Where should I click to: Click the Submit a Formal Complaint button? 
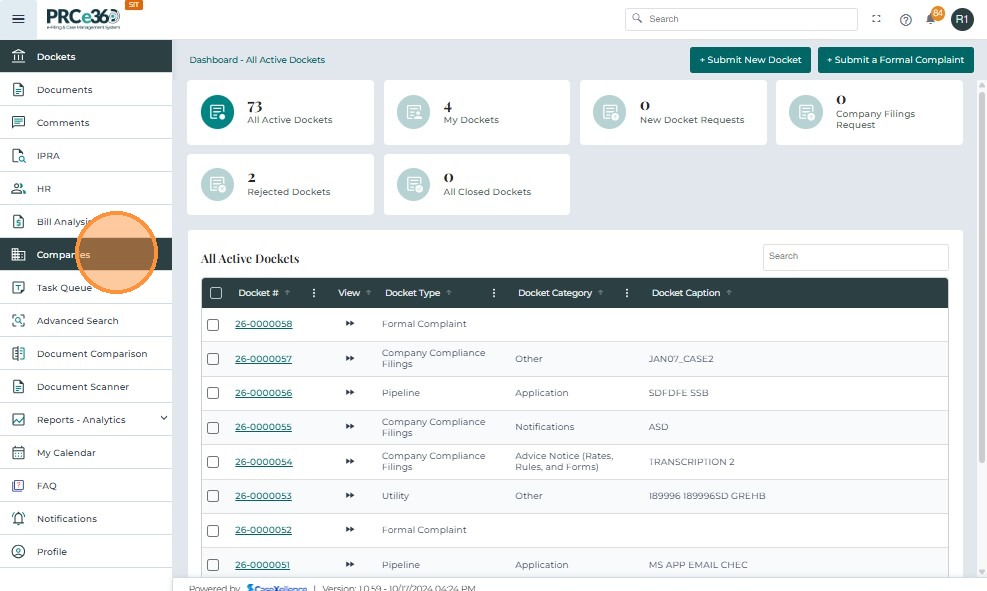click(x=895, y=60)
